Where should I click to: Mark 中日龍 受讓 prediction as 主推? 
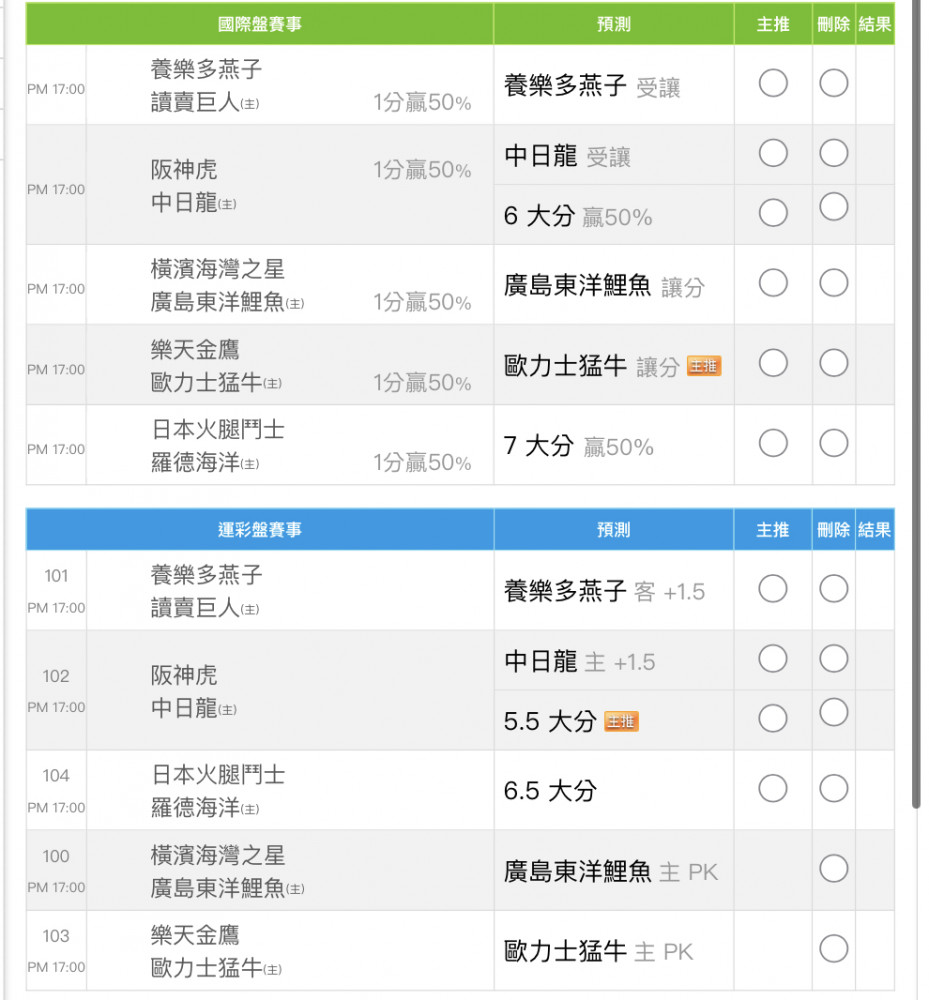(773, 153)
